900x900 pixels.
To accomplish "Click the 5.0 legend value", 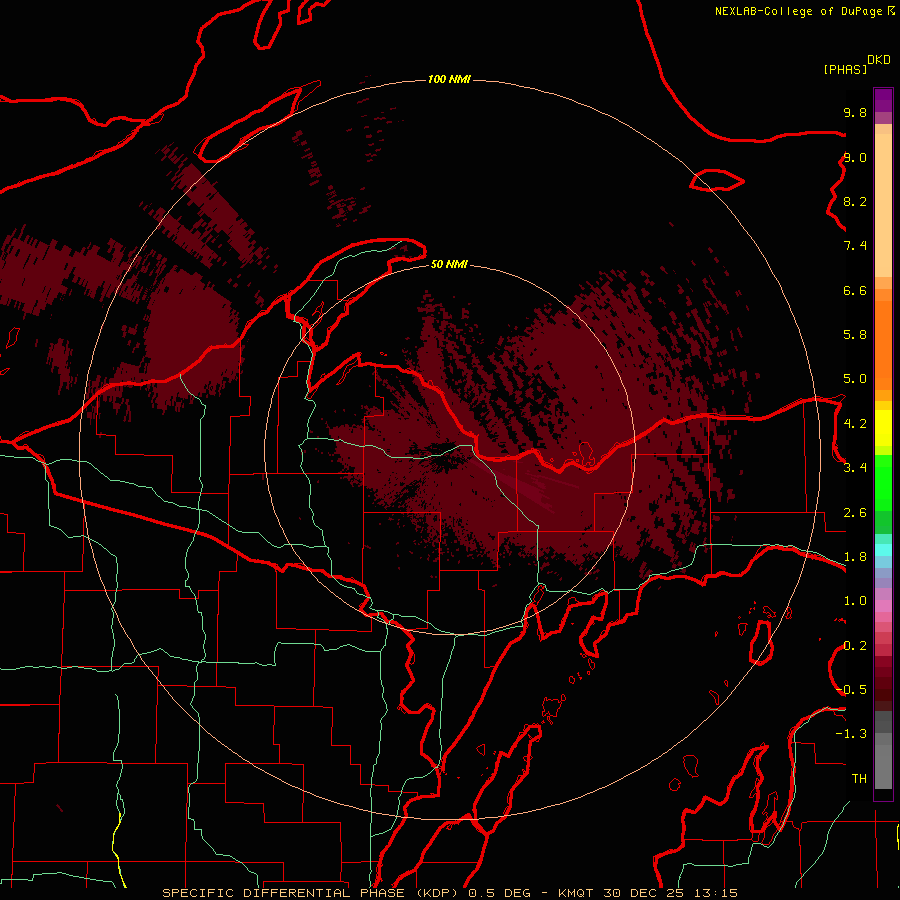I will point(855,379).
